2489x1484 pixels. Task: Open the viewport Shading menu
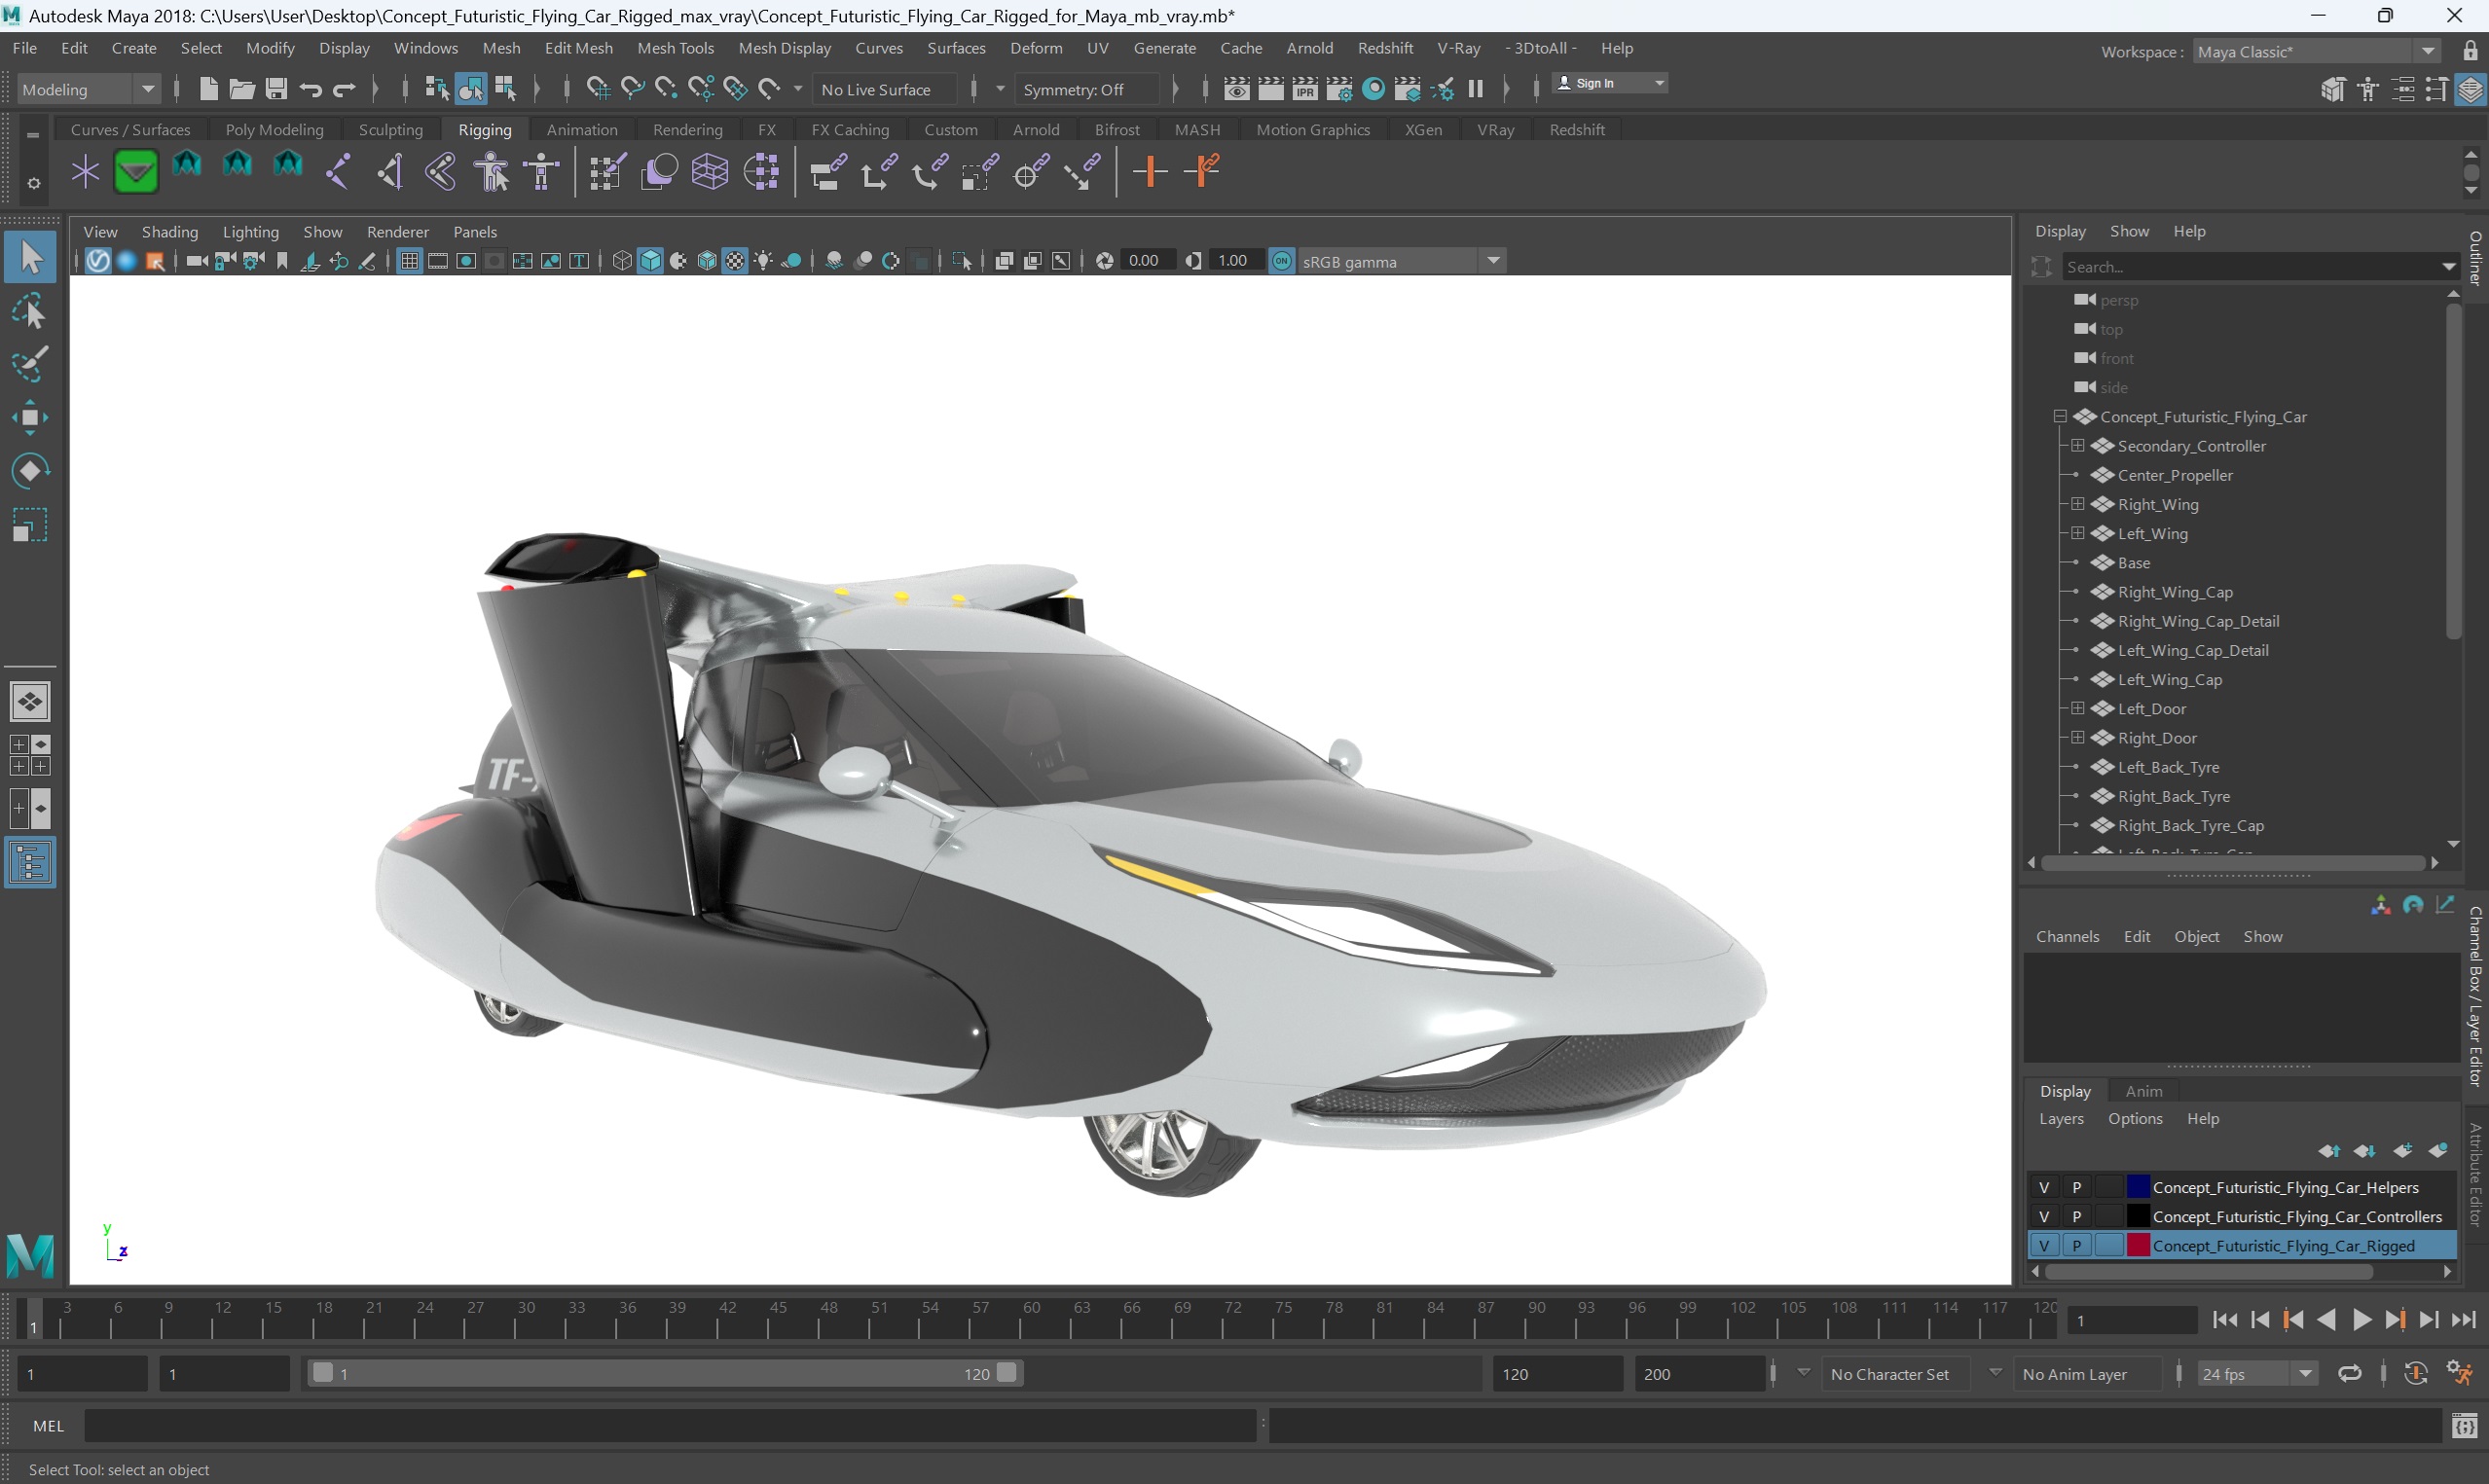170,232
